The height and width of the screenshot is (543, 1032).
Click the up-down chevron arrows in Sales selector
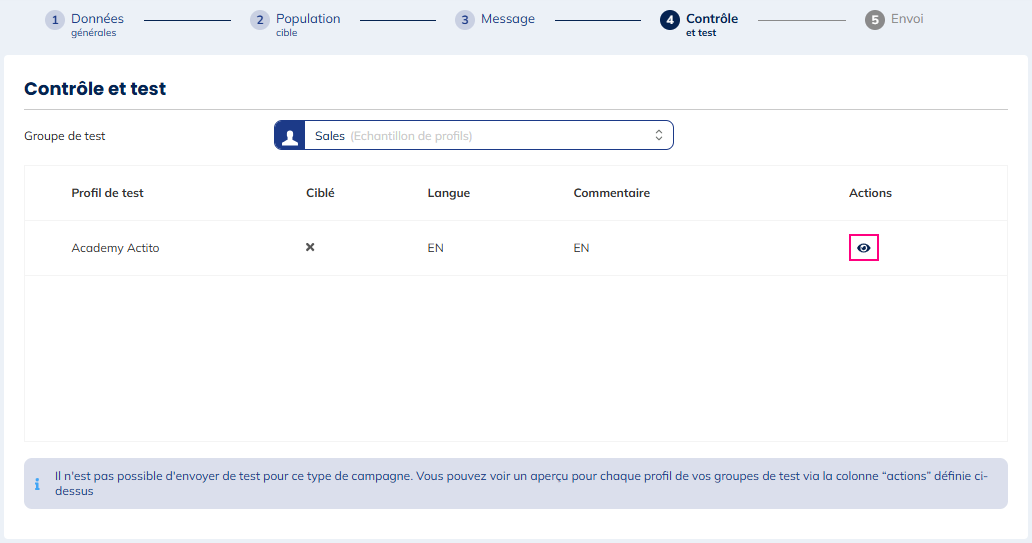pos(659,136)
